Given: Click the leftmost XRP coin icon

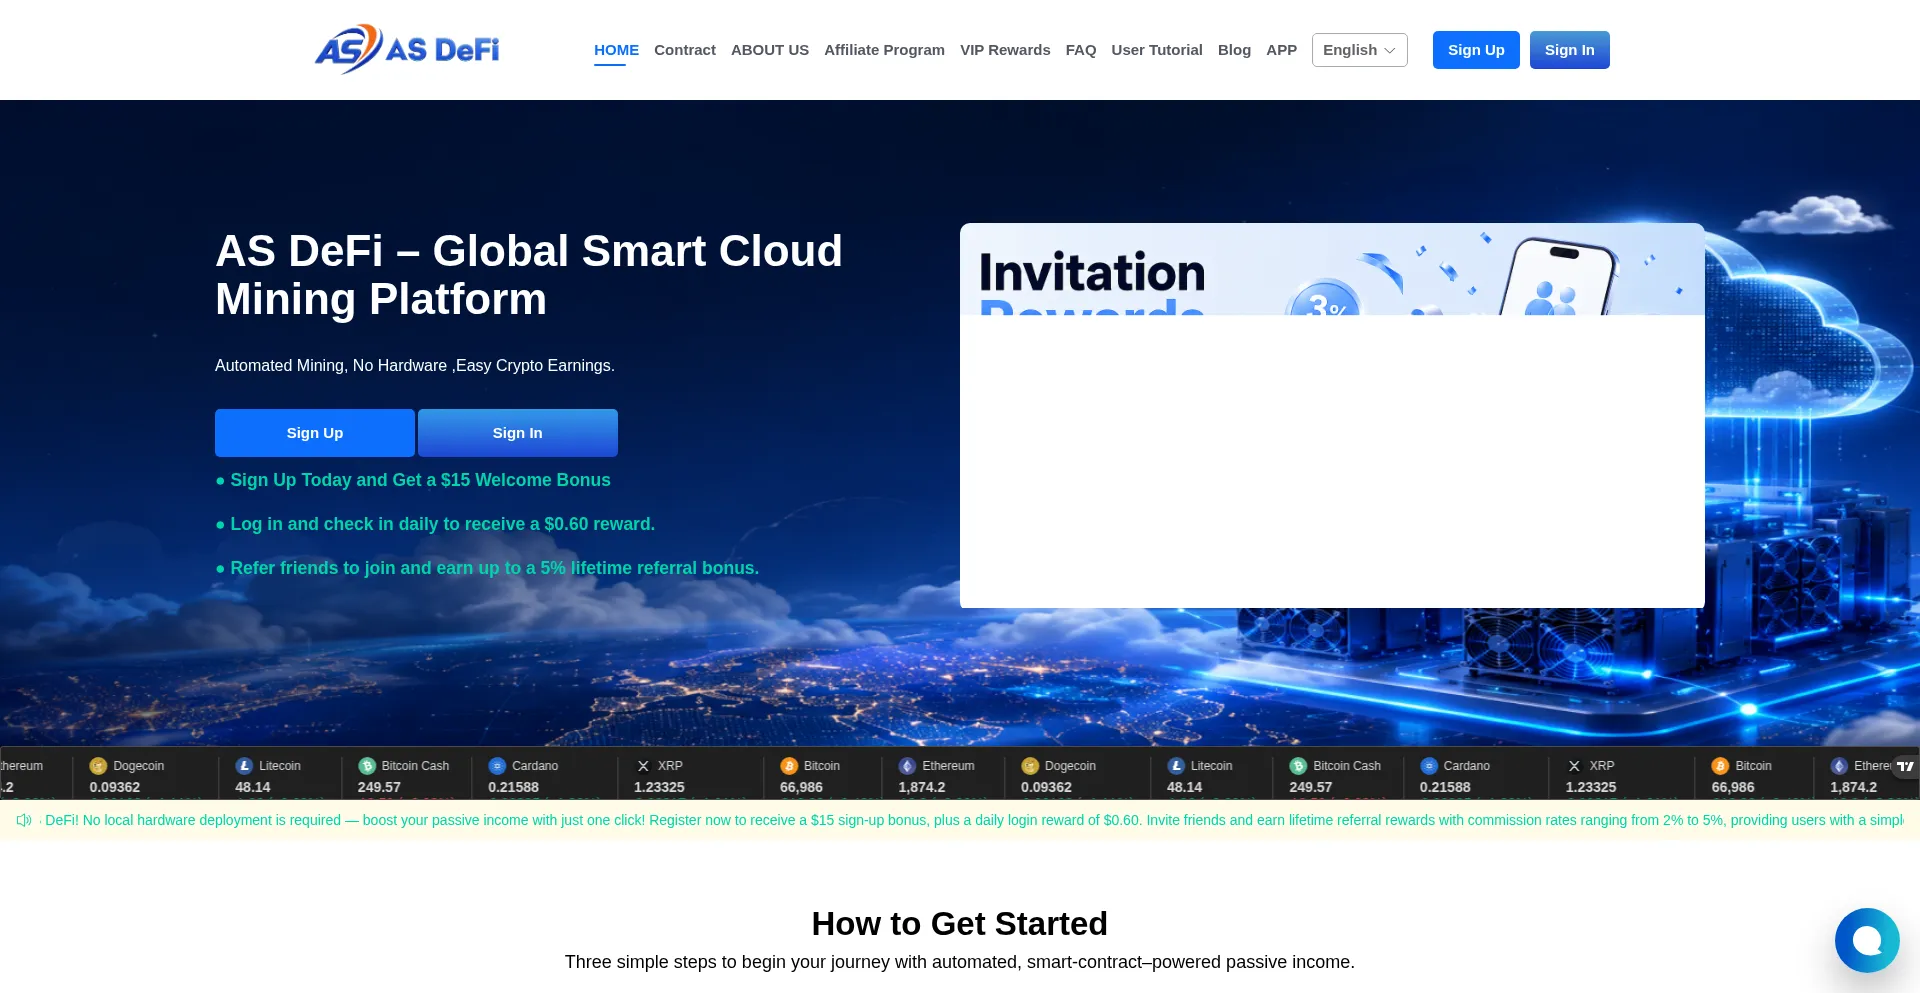Looking at the screenshot, I should pos(643,766).
